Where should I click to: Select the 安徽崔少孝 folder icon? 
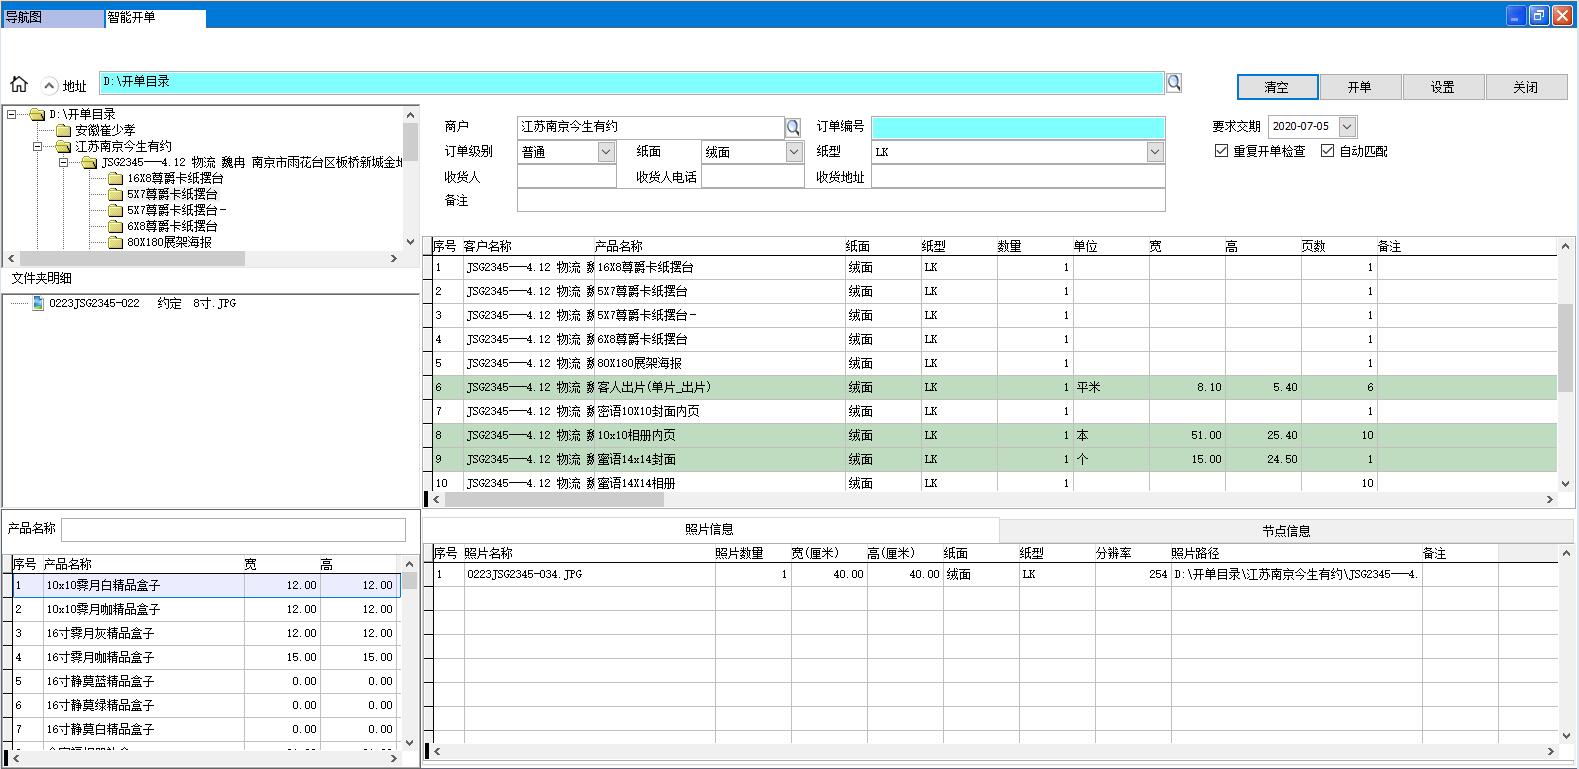pos(63,130)
